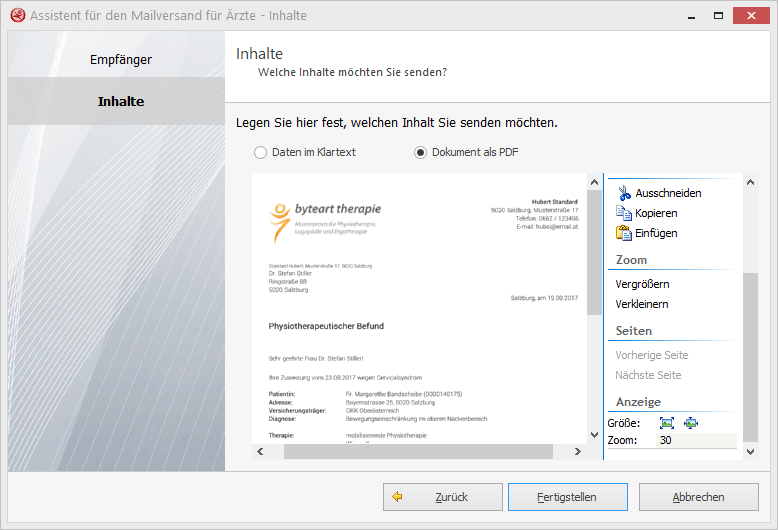Click the yellow back arrow icon on Zurück
Viewport: 778px width, 530px height.
(x=397, y=496)
